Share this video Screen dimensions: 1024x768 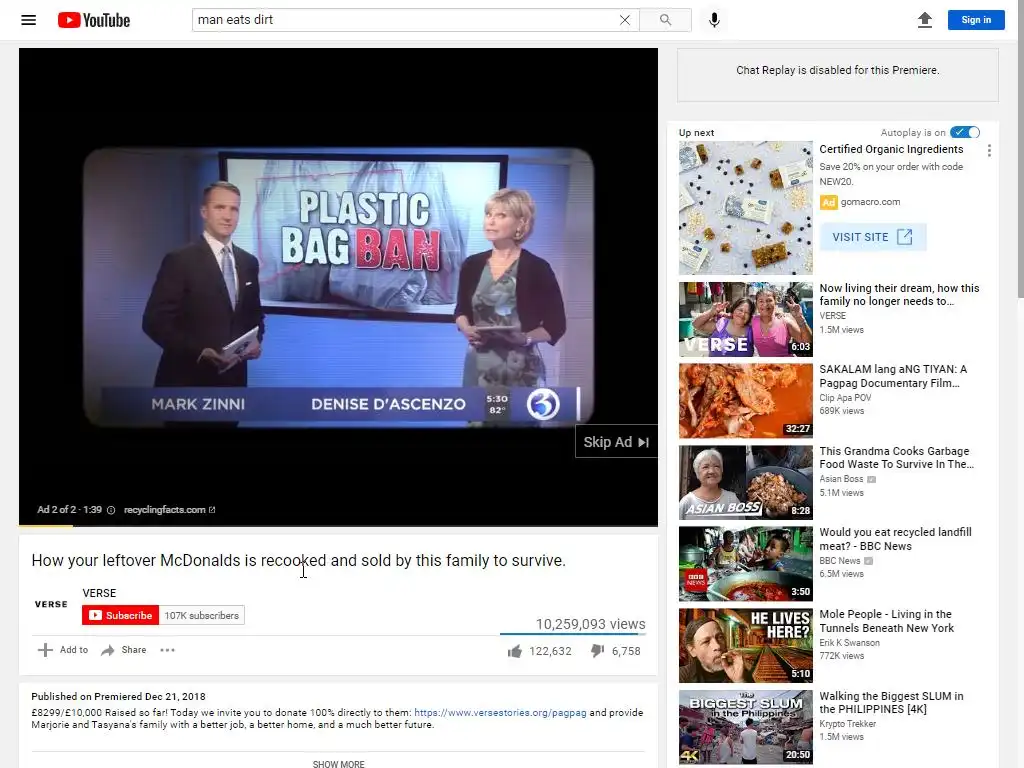(123, 650)
